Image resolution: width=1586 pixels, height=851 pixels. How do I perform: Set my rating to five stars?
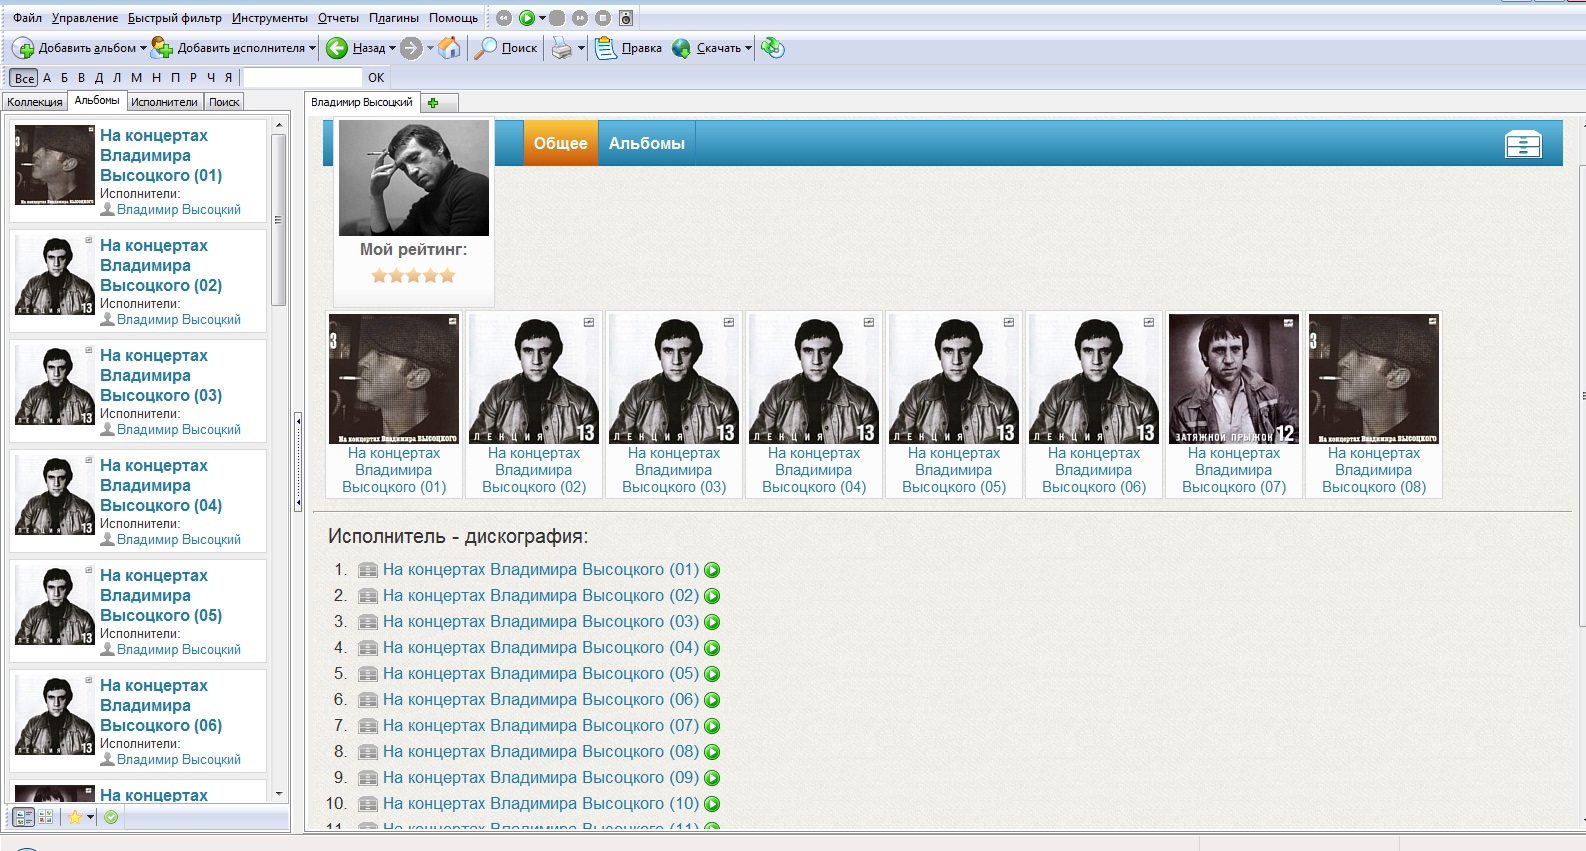click(447, 276)
